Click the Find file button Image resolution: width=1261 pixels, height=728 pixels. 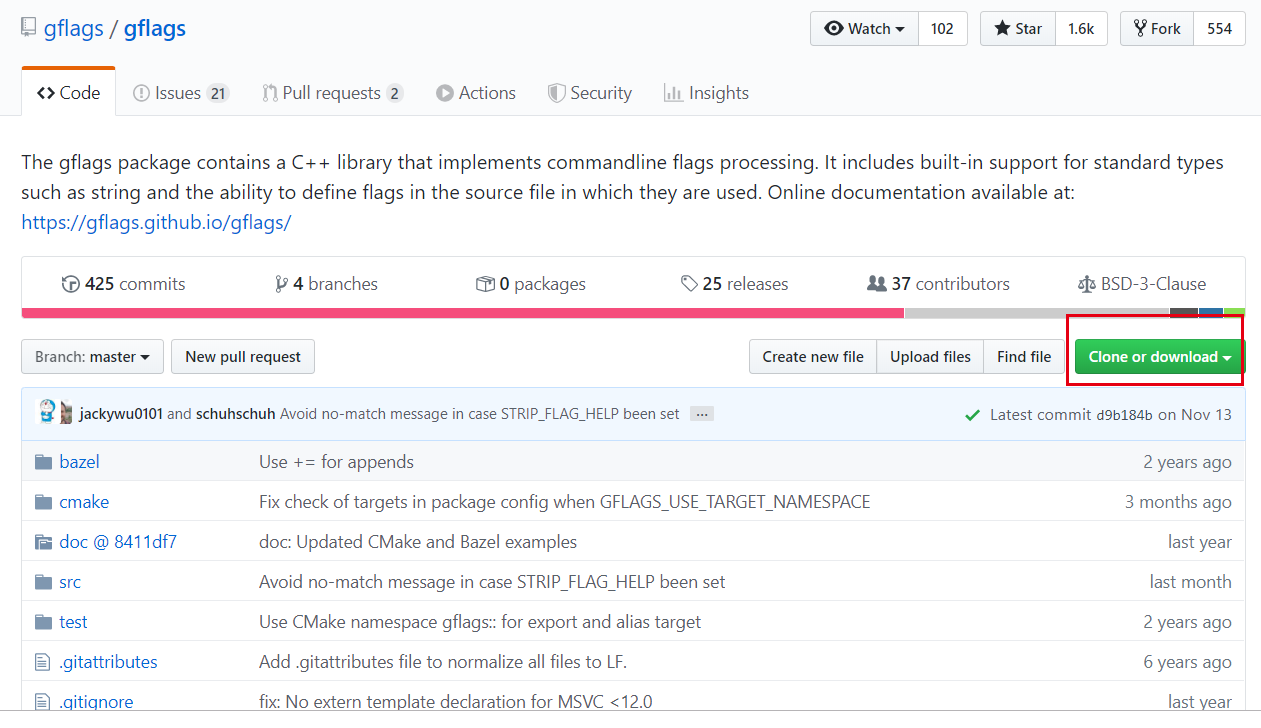point(1024,357)
